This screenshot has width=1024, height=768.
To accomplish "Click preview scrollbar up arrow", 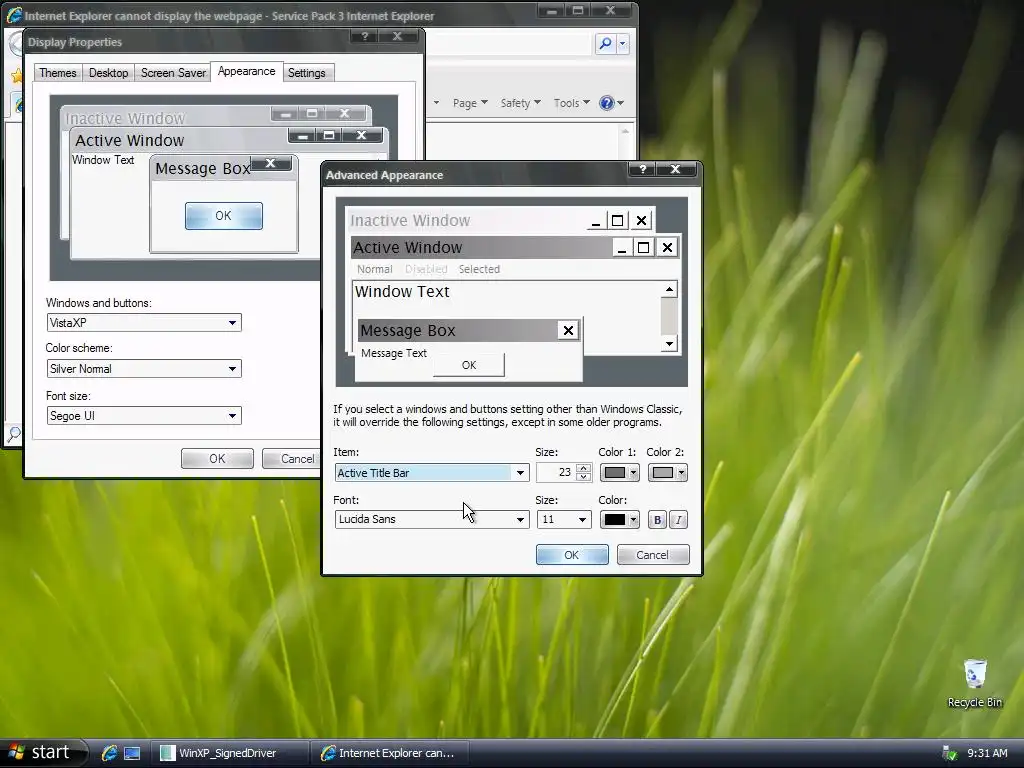I will coord(669,289).
